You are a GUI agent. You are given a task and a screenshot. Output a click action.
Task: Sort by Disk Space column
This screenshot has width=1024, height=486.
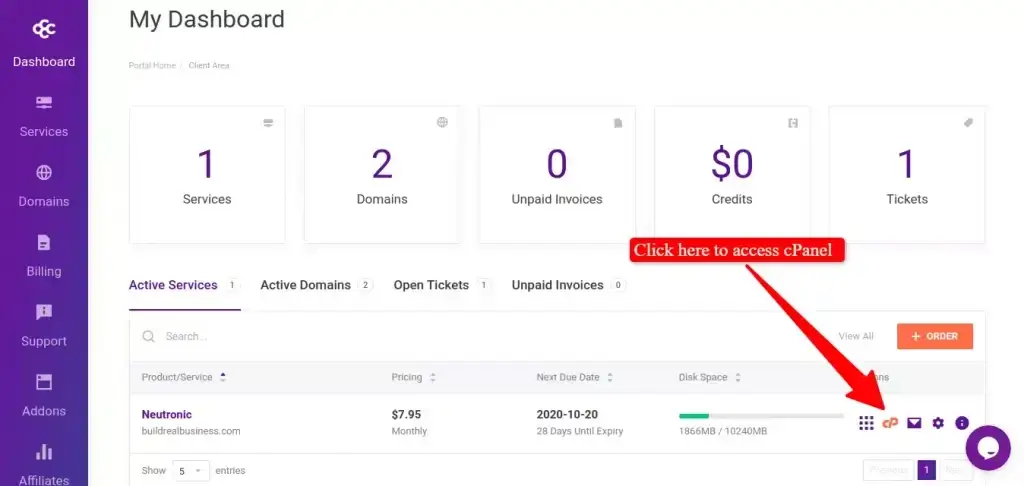[x=710, y=378]
